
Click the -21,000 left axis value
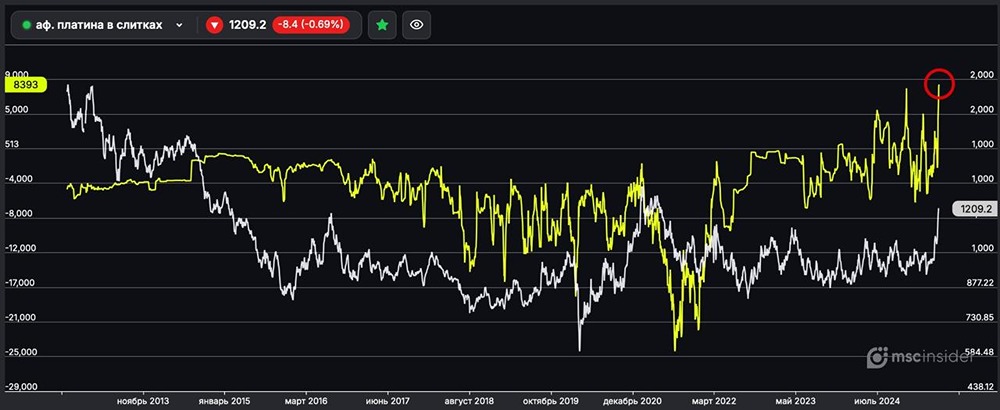coord(22,318)
